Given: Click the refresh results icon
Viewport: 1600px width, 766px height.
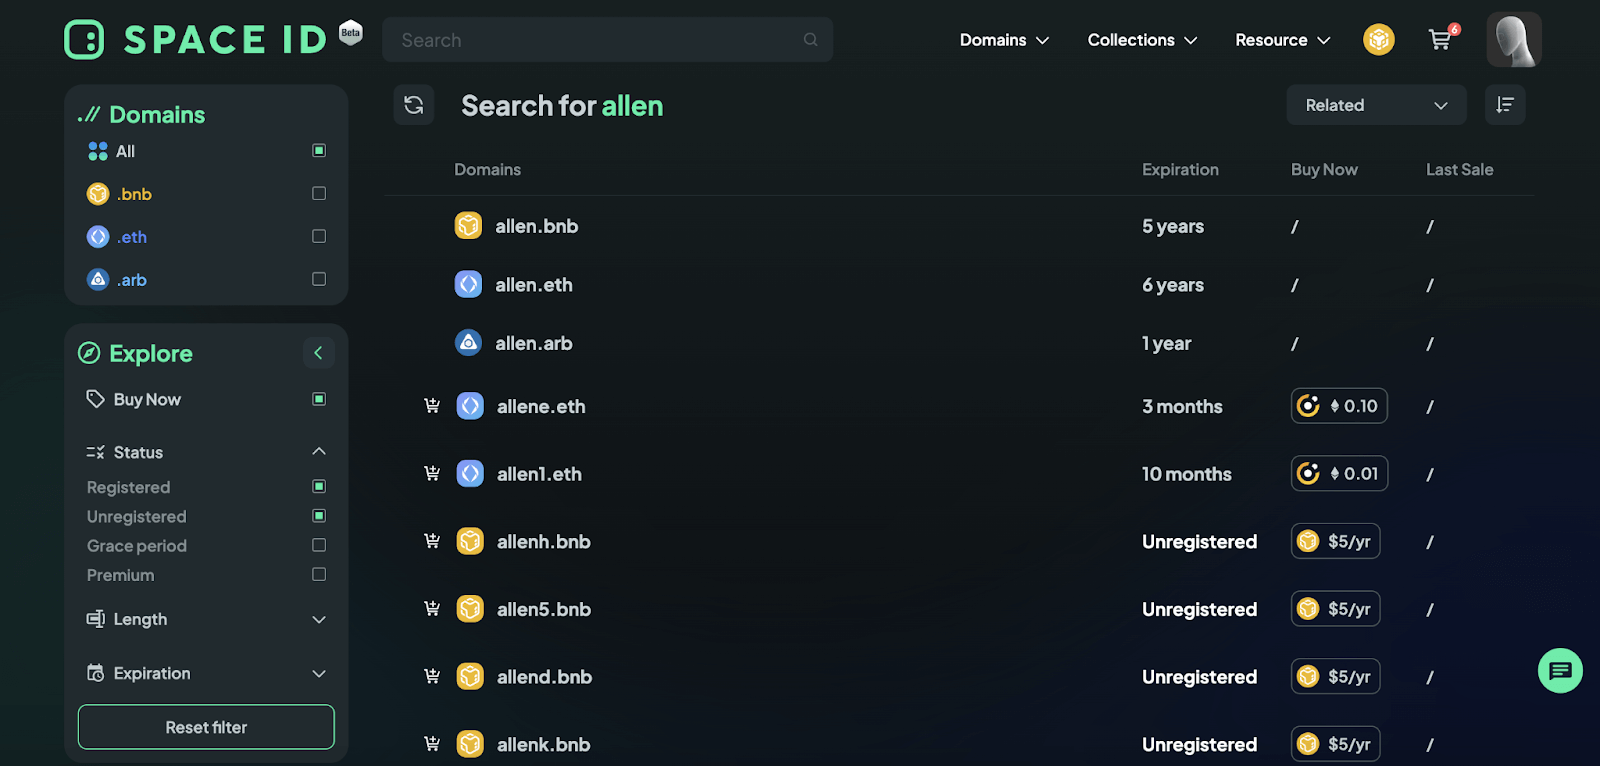Looking at the screenshot, I should click(x=414, y=105).
